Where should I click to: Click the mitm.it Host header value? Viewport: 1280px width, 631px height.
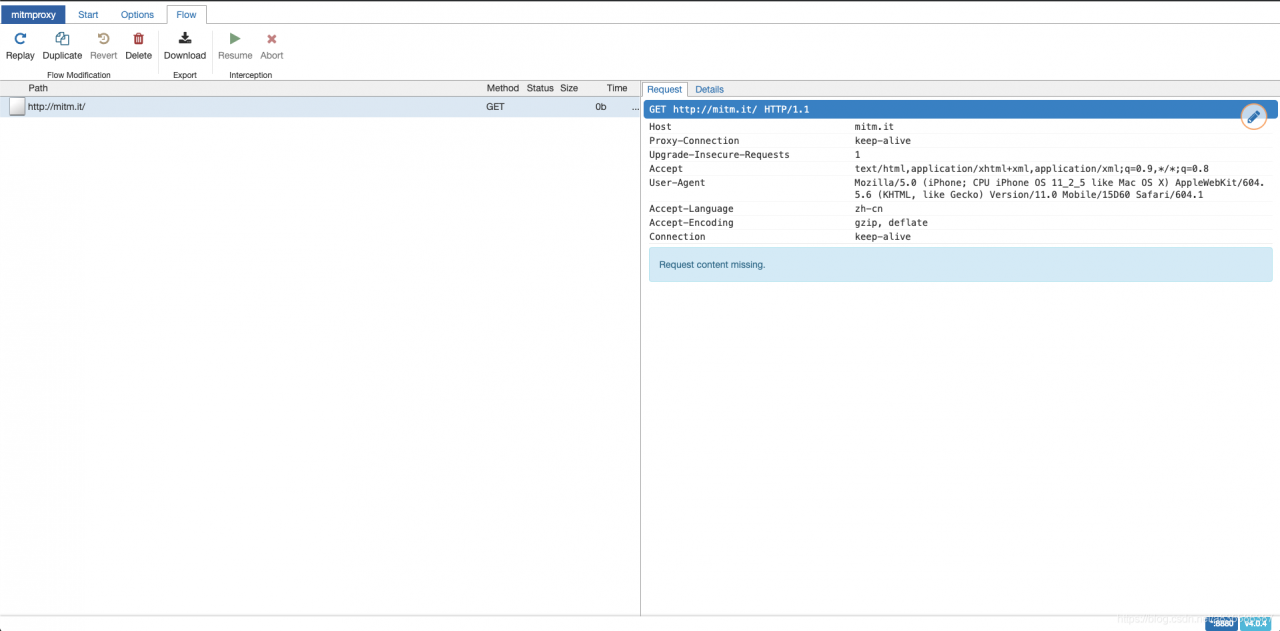(874, 127)
